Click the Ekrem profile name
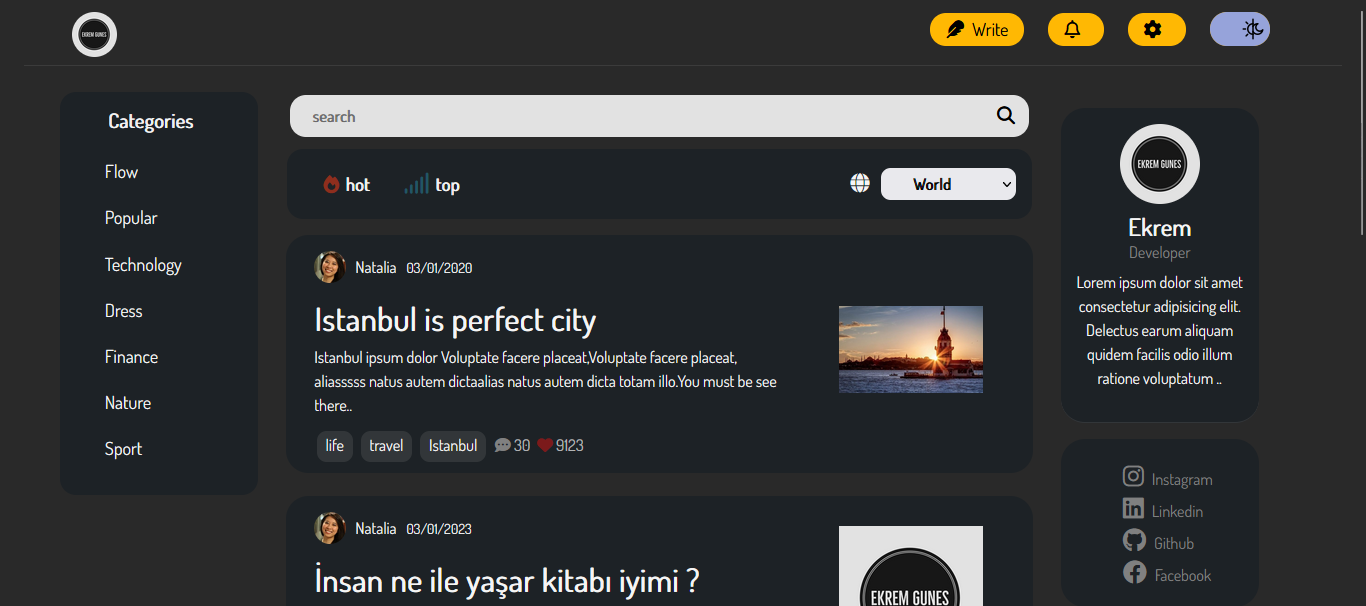This screenshot has height=606, width=1366. [x=1160, y=227]
